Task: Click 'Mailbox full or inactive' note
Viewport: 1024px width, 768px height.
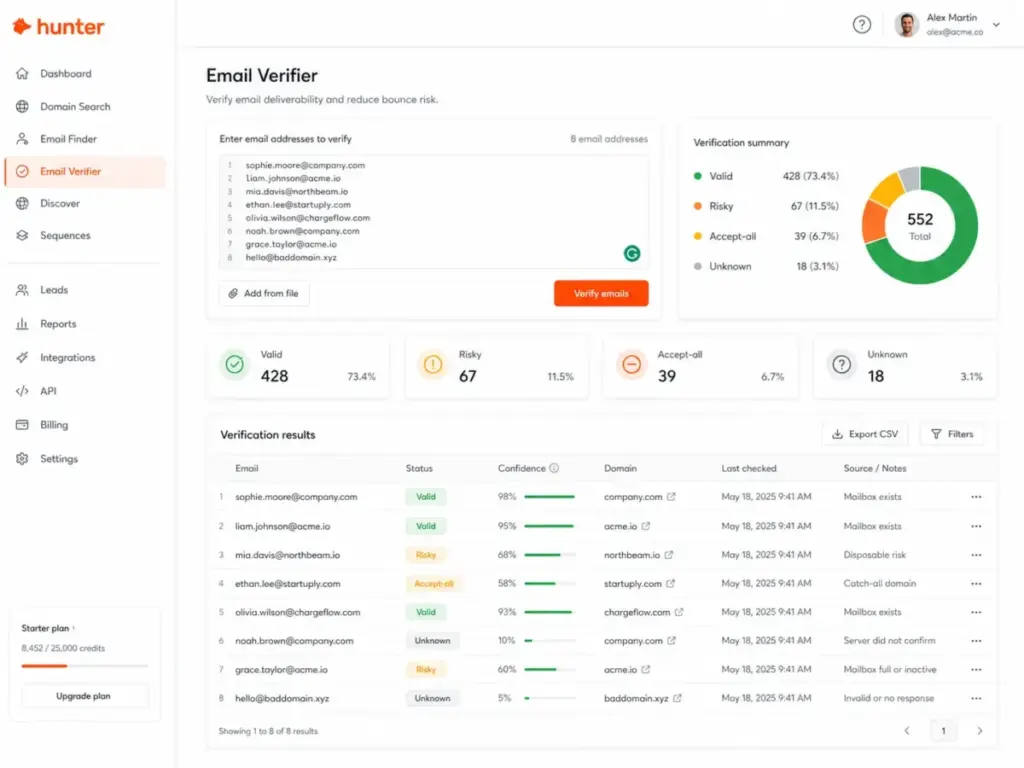Action: pos(889,669)
